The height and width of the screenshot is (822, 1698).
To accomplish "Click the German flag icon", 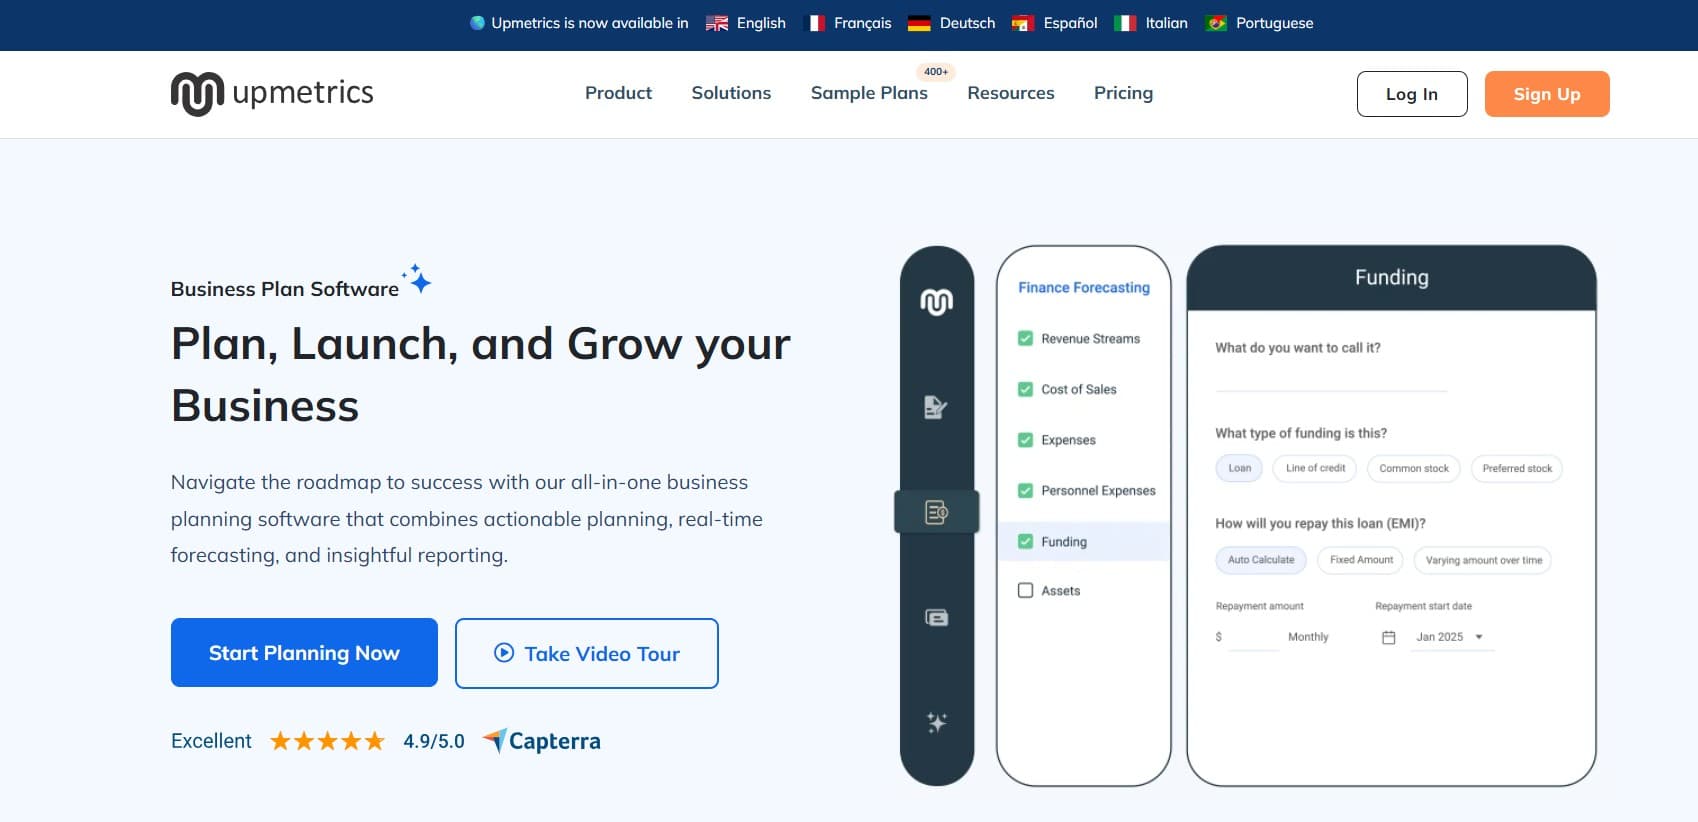I will coord(919,23).
